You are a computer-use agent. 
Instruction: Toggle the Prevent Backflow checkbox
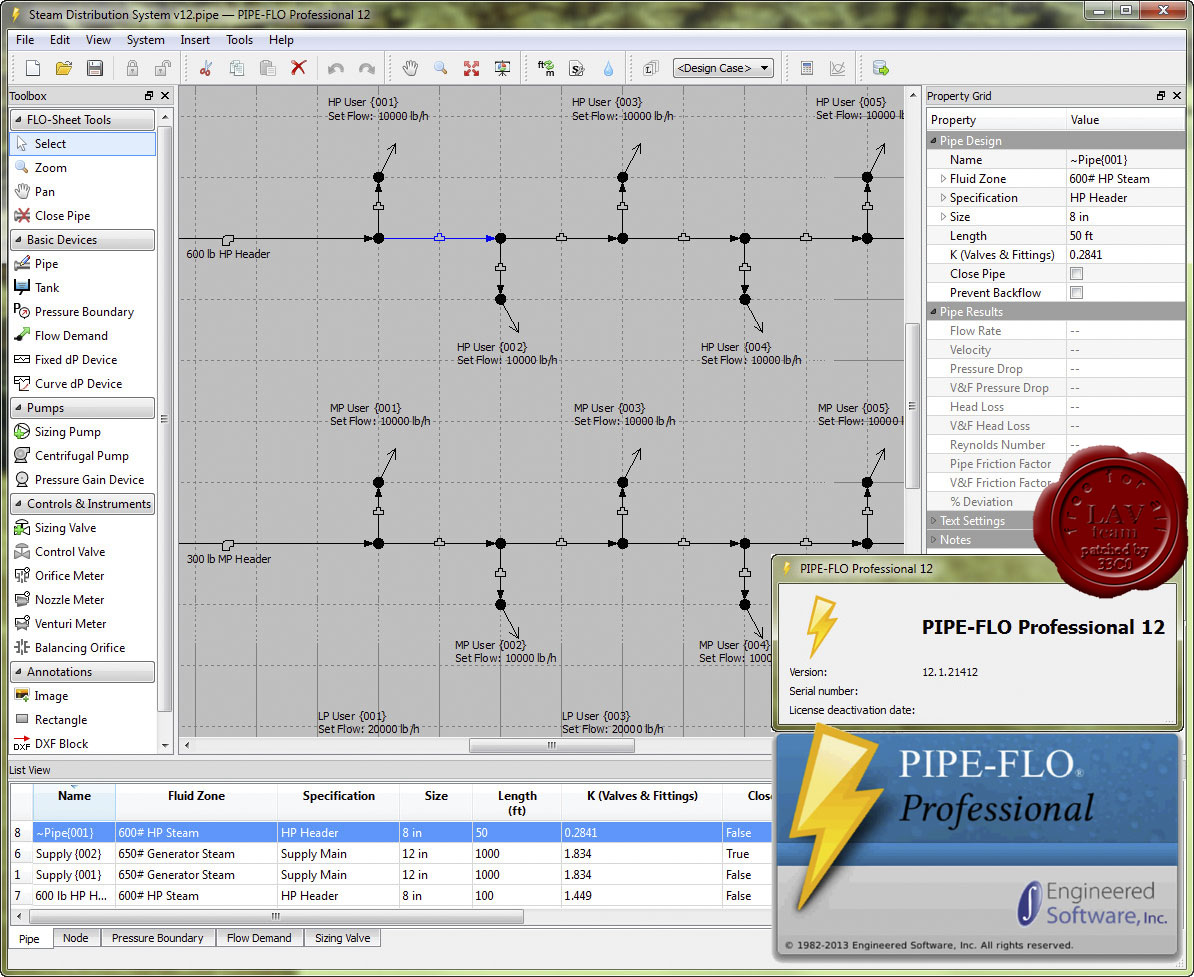tap(1076, 292)
